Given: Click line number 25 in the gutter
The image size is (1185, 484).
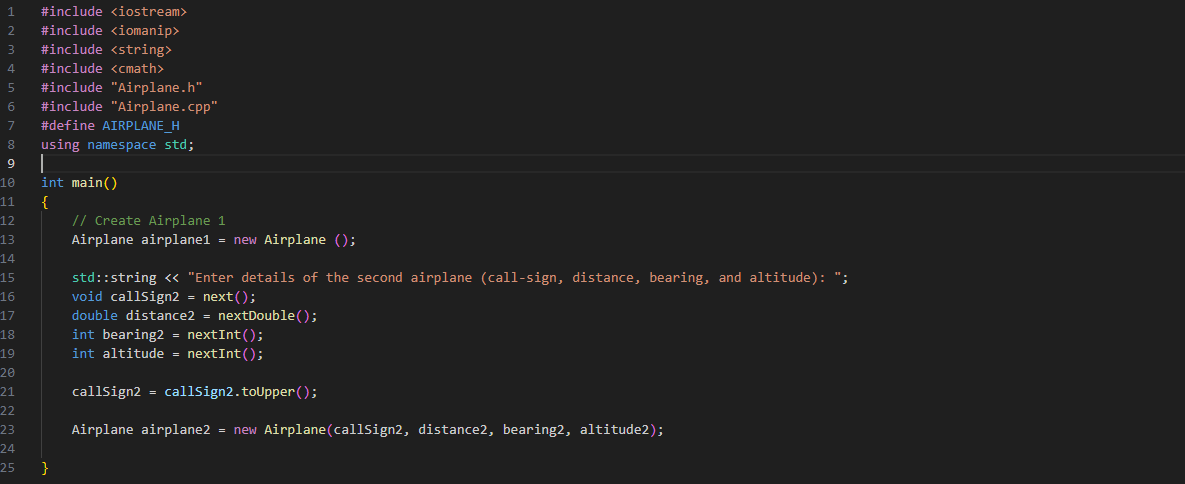Looking at the screenshot, I should coord(8,468).
